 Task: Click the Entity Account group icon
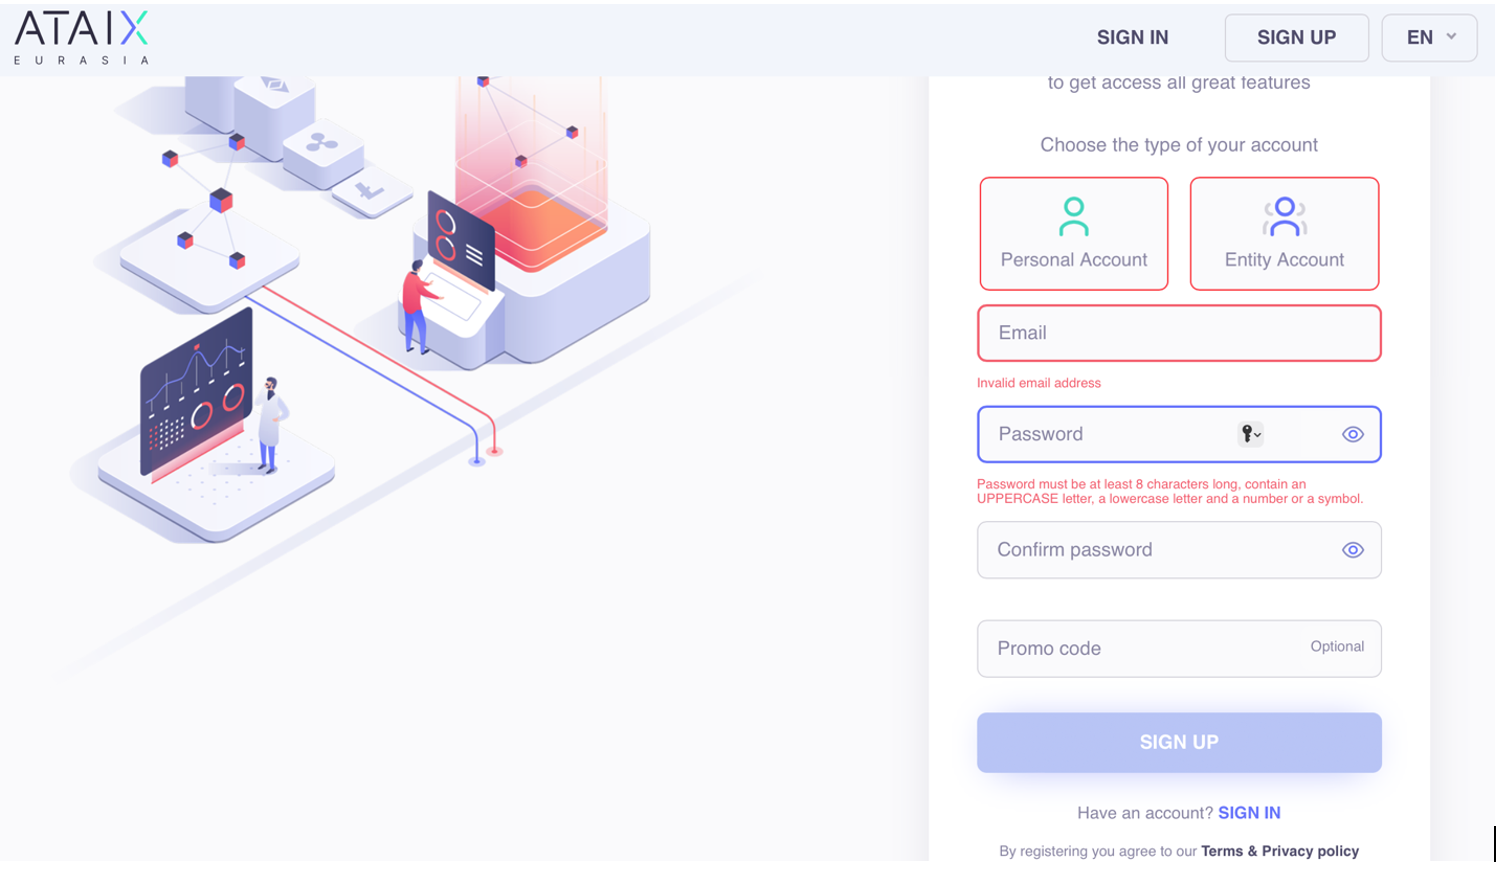(1284, 216)
